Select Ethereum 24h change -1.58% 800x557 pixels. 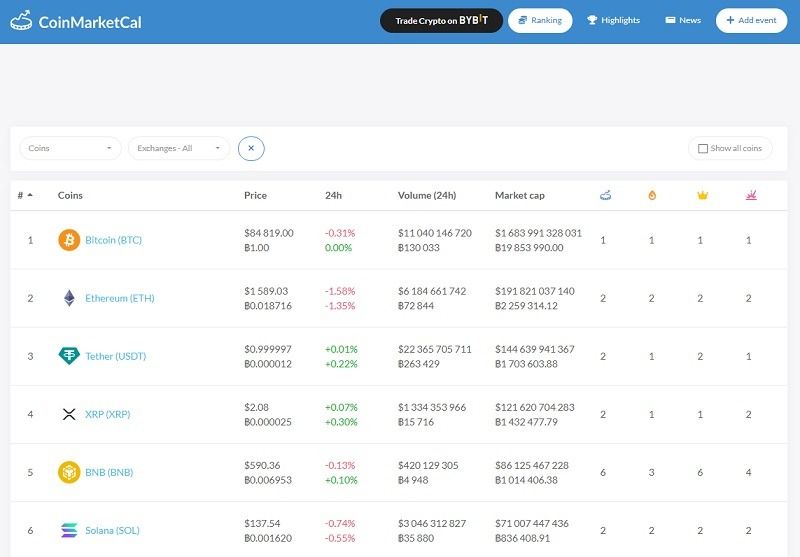pos(340,291)
